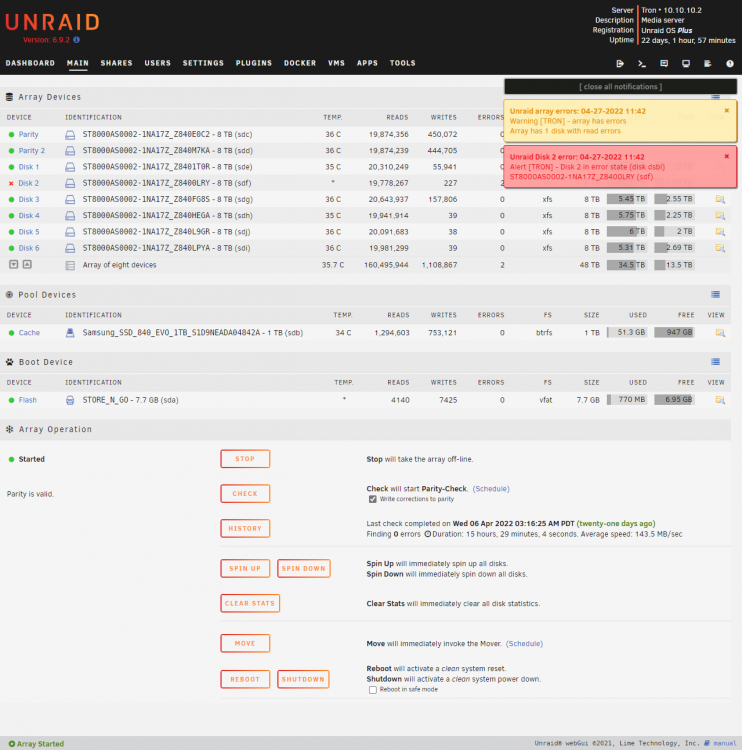Go to the Settings tab
742x750 pixels.
(x=203, y=63)
